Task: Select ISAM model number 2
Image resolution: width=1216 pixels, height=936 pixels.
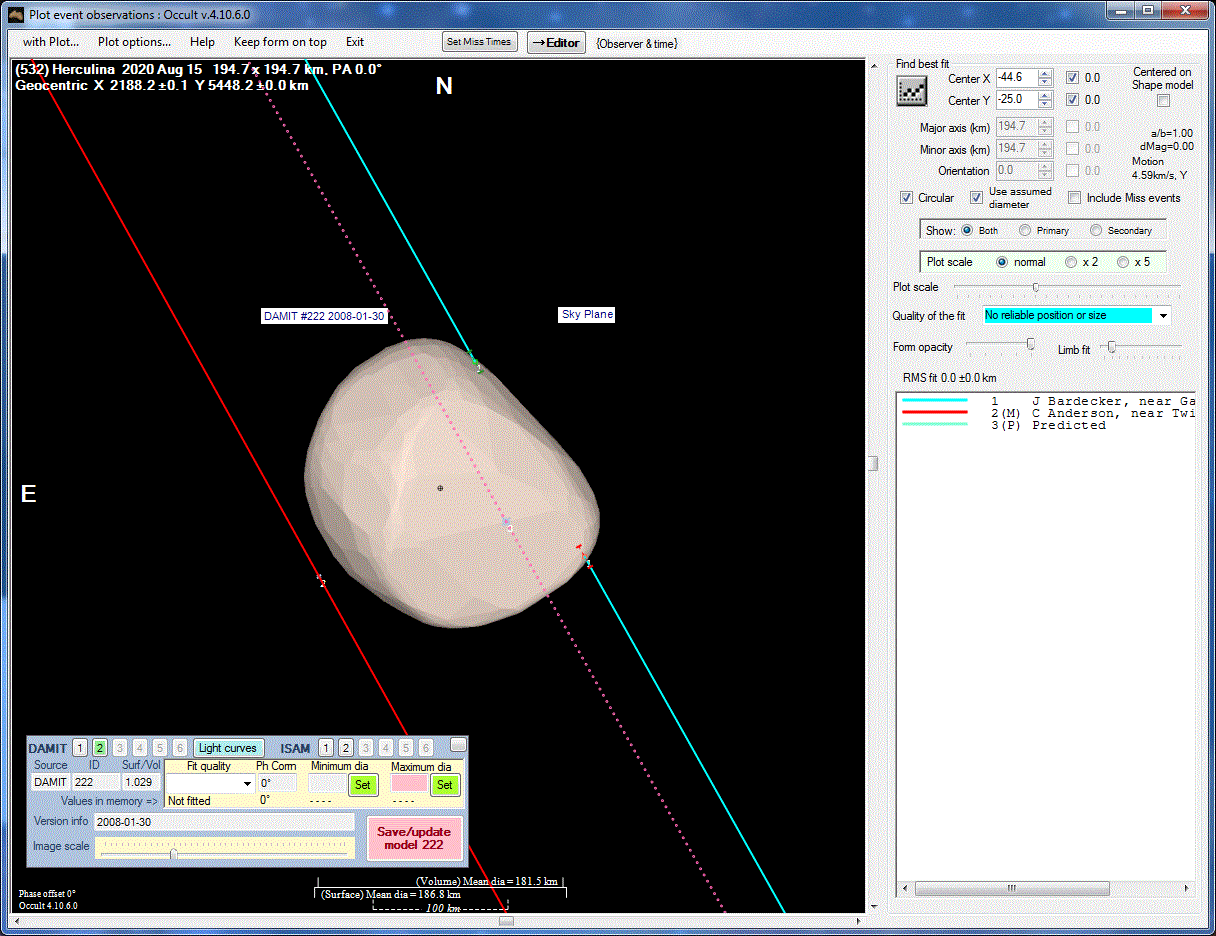Action: tap(345, 748)
